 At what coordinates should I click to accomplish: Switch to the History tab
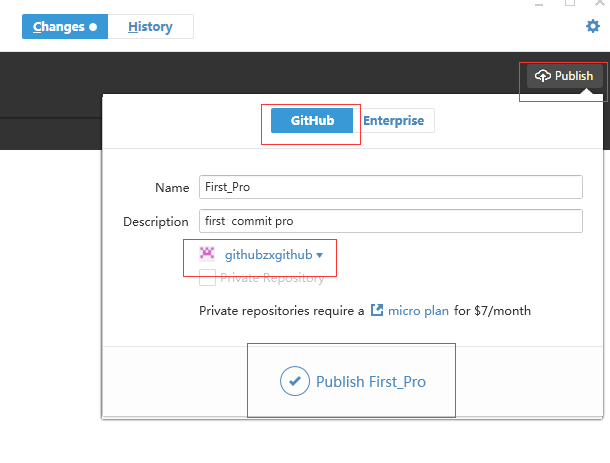point(150,26)
